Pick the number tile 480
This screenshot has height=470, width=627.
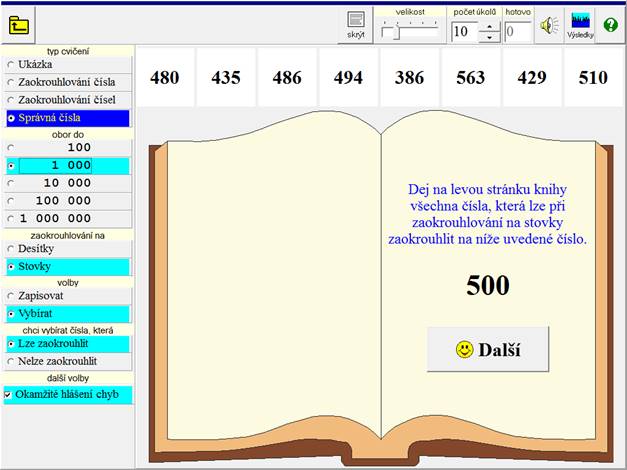(x=165, y=77)
